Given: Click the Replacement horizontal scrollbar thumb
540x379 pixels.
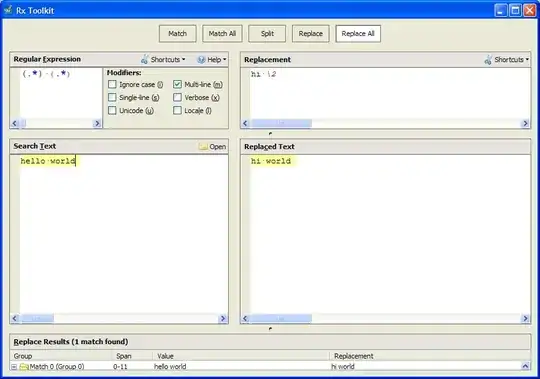Looking at the screenshot, I should pos(281,123).
